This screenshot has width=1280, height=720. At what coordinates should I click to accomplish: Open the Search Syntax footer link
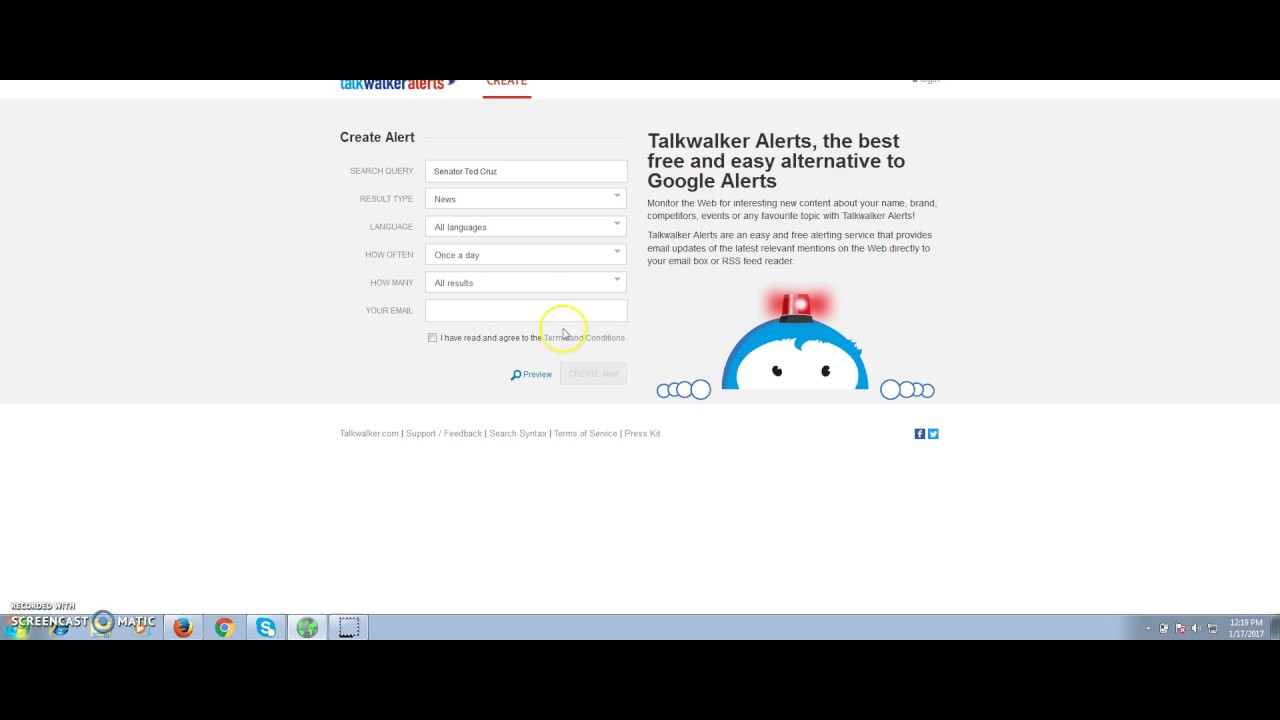pos(518,434)
